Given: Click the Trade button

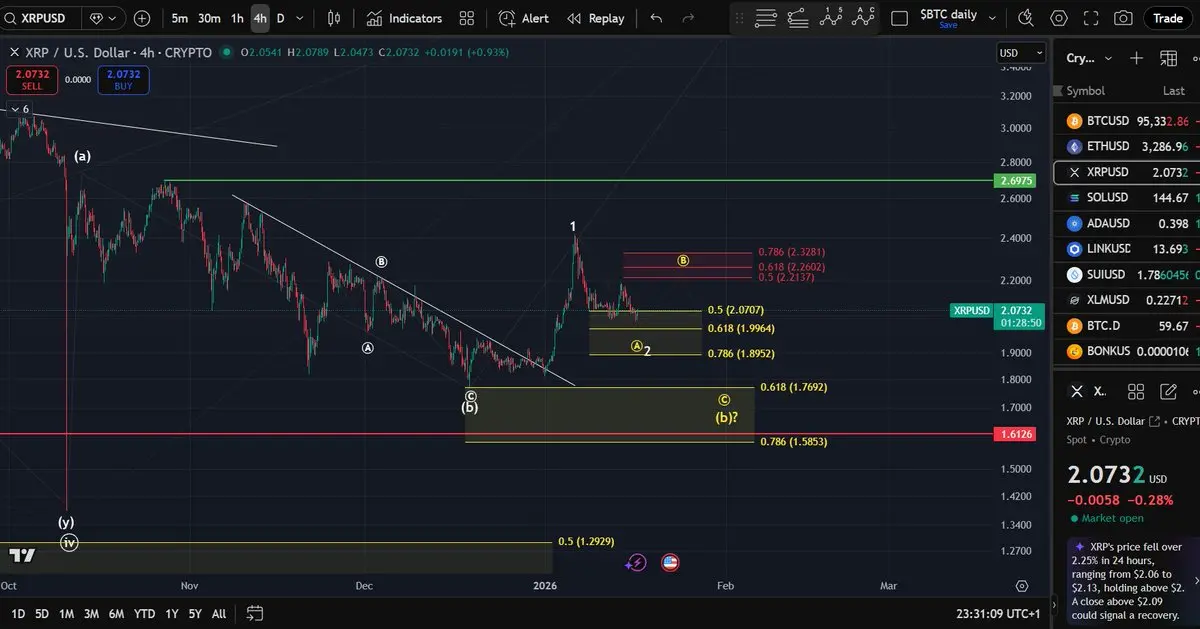Looking at the screenshot, I should point(1167,18).
